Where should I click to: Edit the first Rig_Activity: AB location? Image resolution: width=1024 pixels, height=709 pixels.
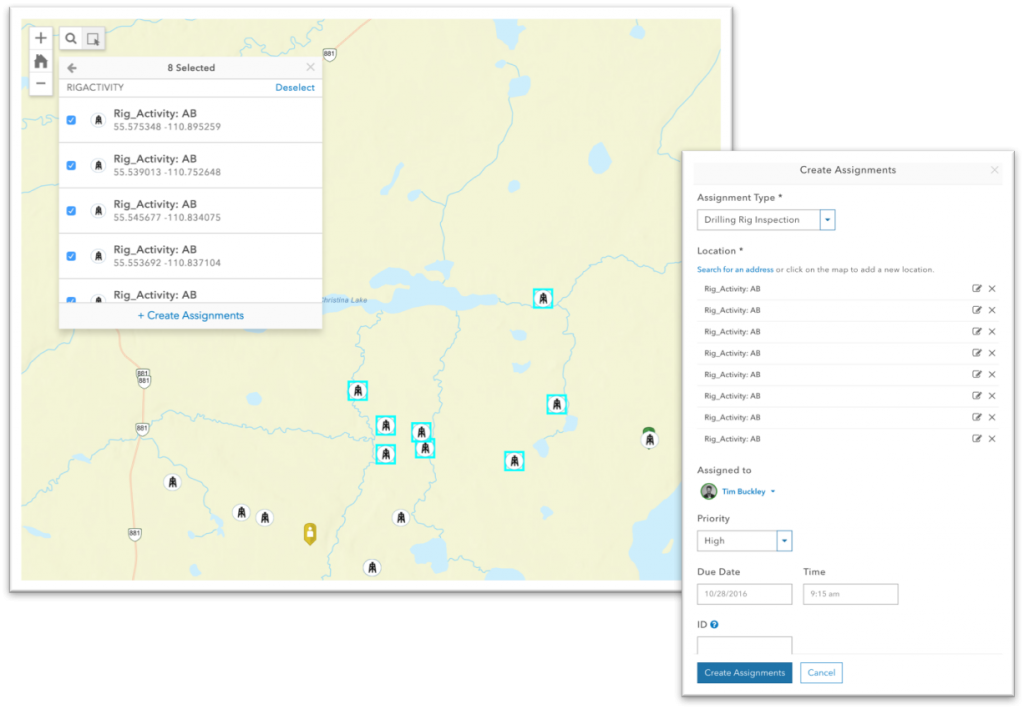click(x=976, y=289)
